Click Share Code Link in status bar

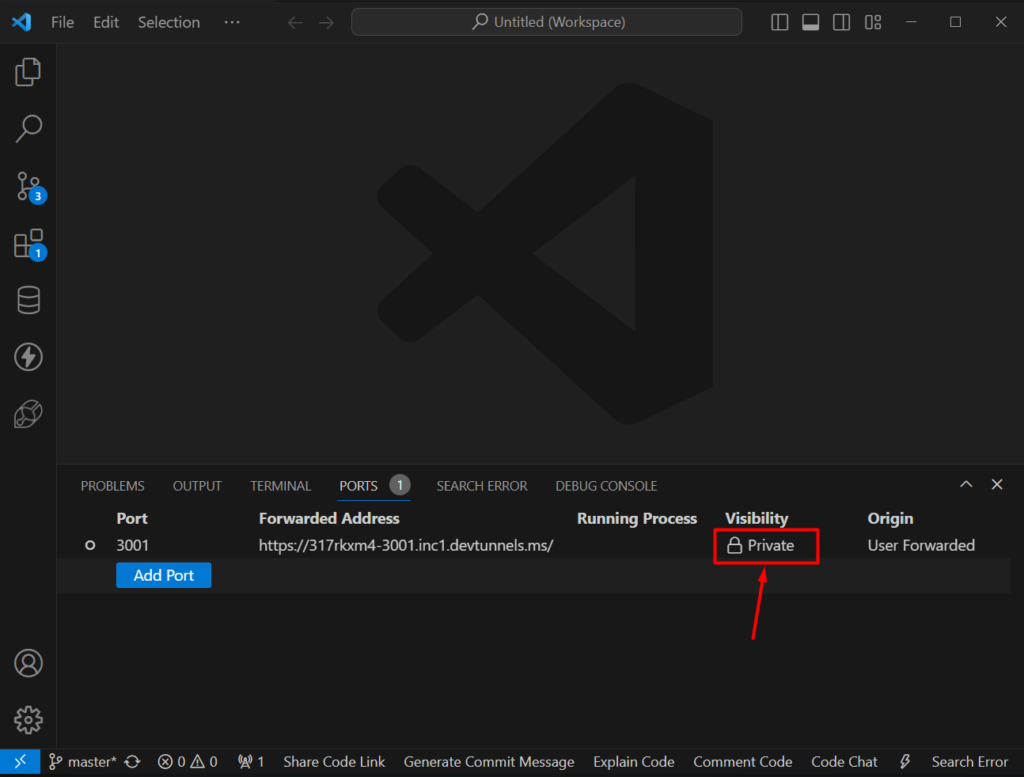point(334,762)
